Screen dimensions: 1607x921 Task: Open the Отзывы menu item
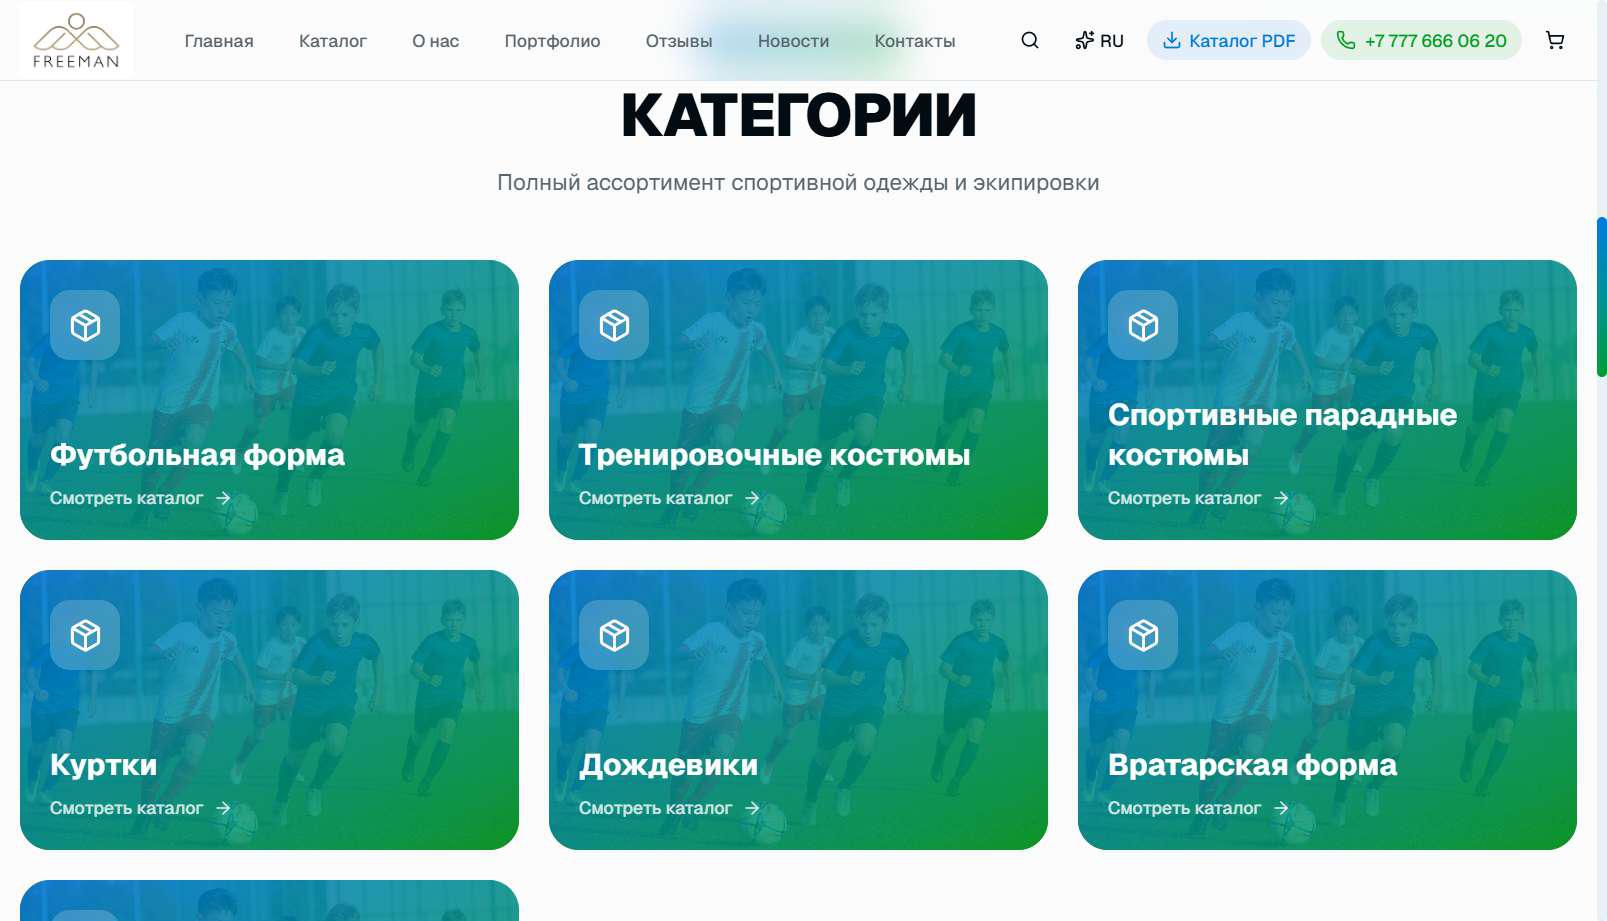coord(679,41)
